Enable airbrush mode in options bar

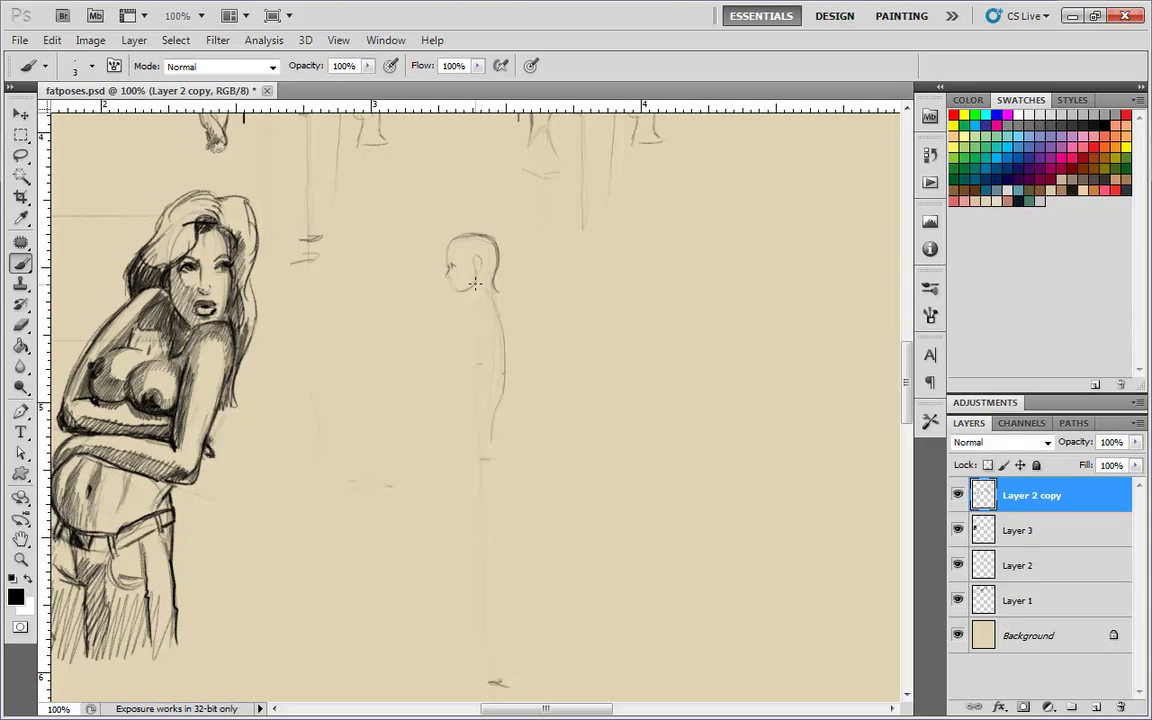(x=501, y=66)
